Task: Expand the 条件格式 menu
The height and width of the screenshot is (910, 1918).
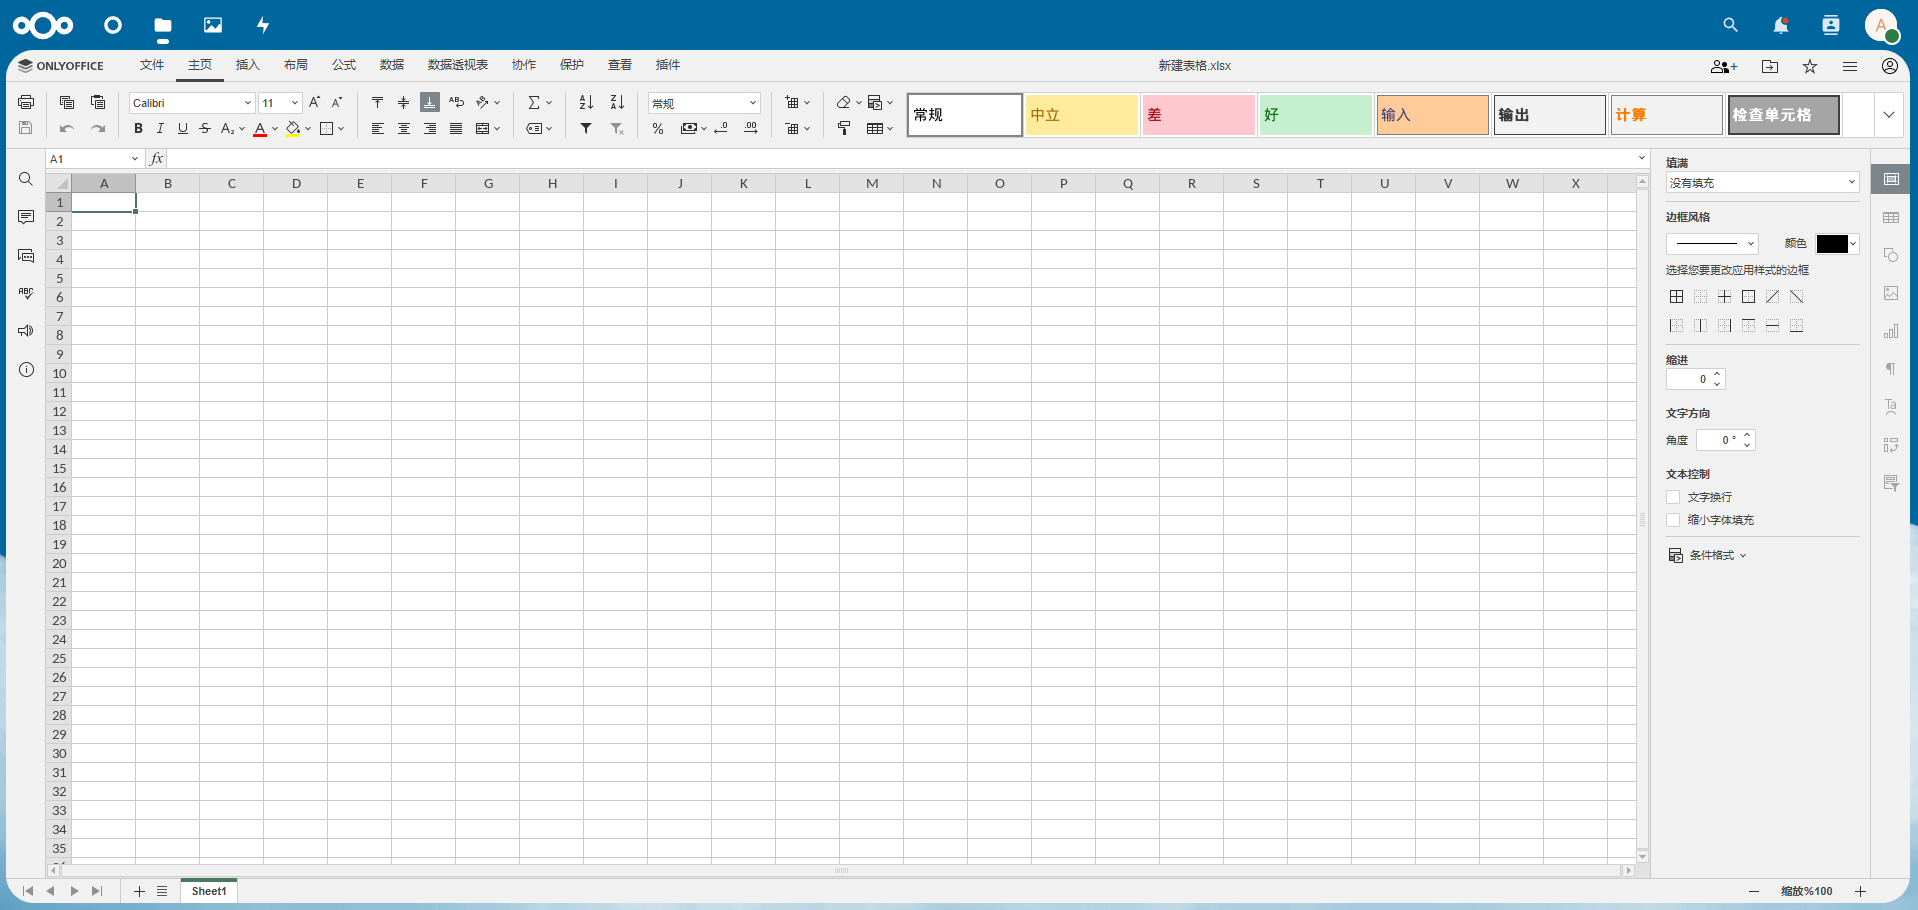Action: [x=1707, y=555]
